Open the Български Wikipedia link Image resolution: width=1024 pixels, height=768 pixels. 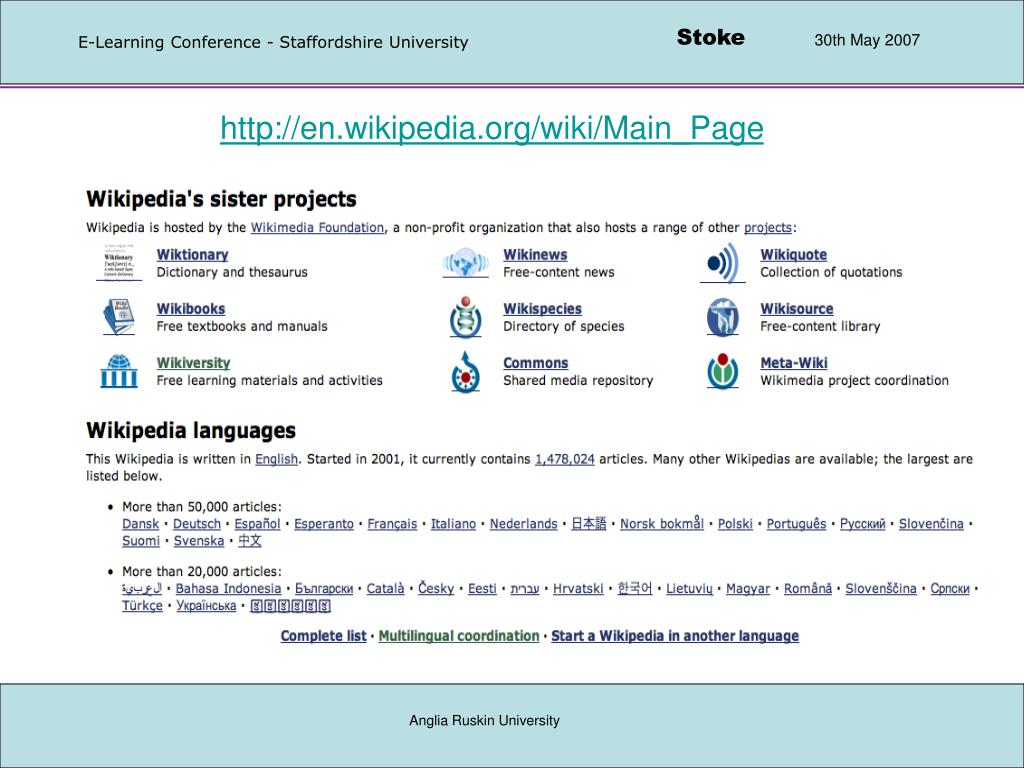[x=324, y=588]
